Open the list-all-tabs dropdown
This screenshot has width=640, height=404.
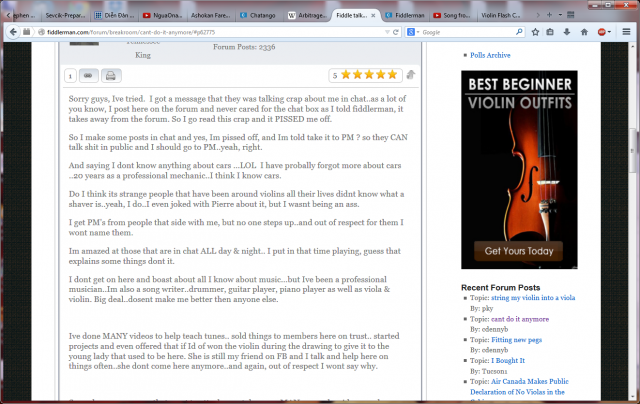(x=560, y=15)
